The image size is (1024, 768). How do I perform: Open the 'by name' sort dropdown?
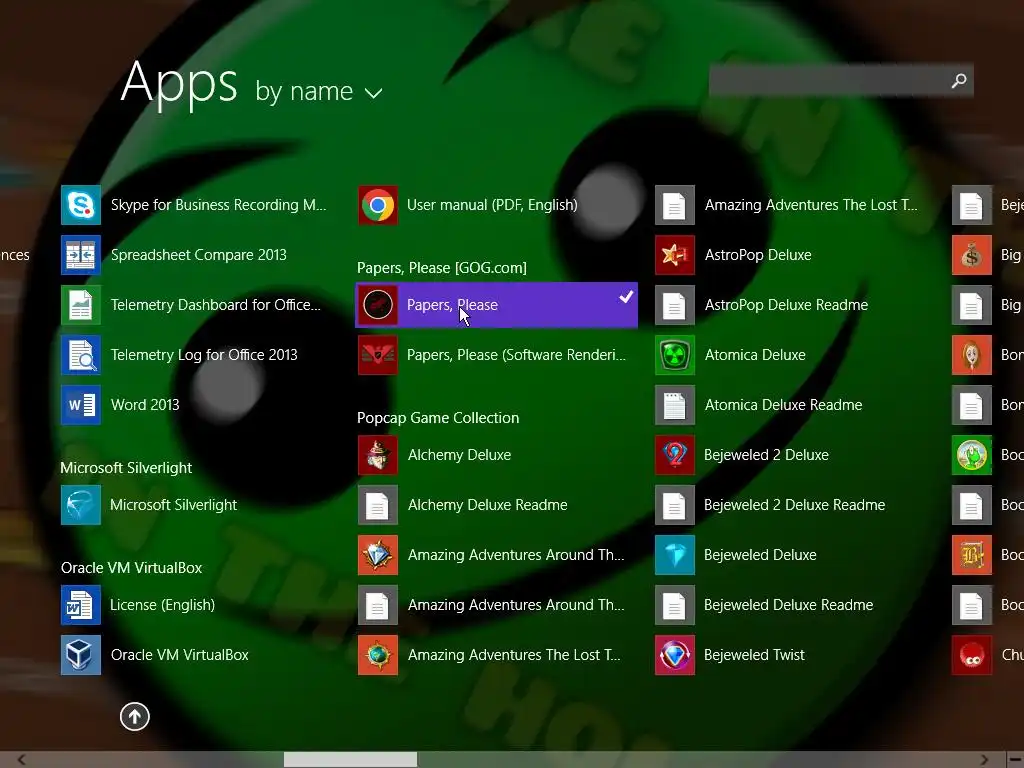(x=319, y=91)
